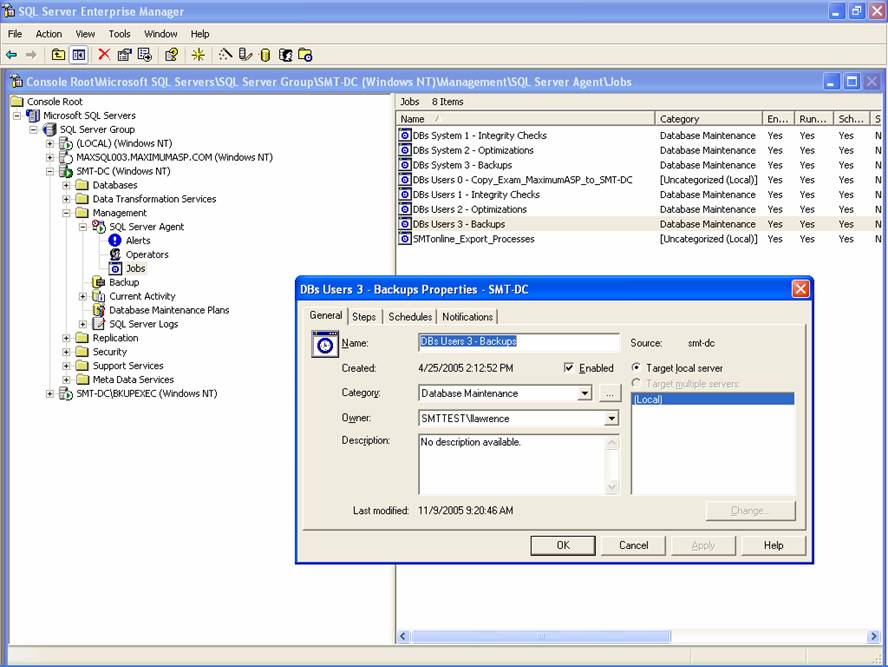Click the job list scroll-right arrow
Image resolution: width=888 pixels, height=667 pixels.
873,636
